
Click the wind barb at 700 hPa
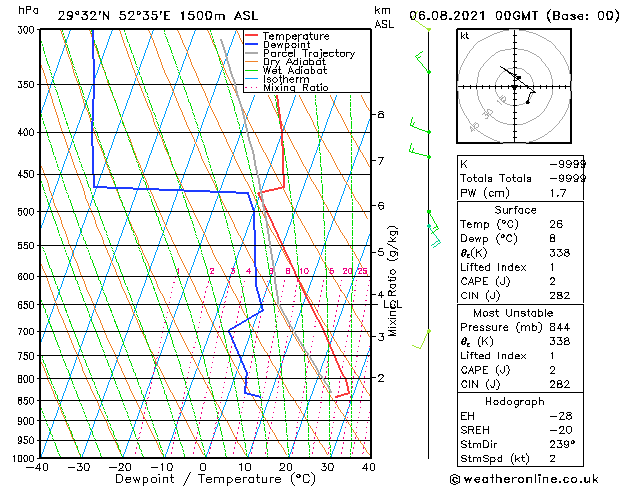pyautogui.click(x=422, y=340)
